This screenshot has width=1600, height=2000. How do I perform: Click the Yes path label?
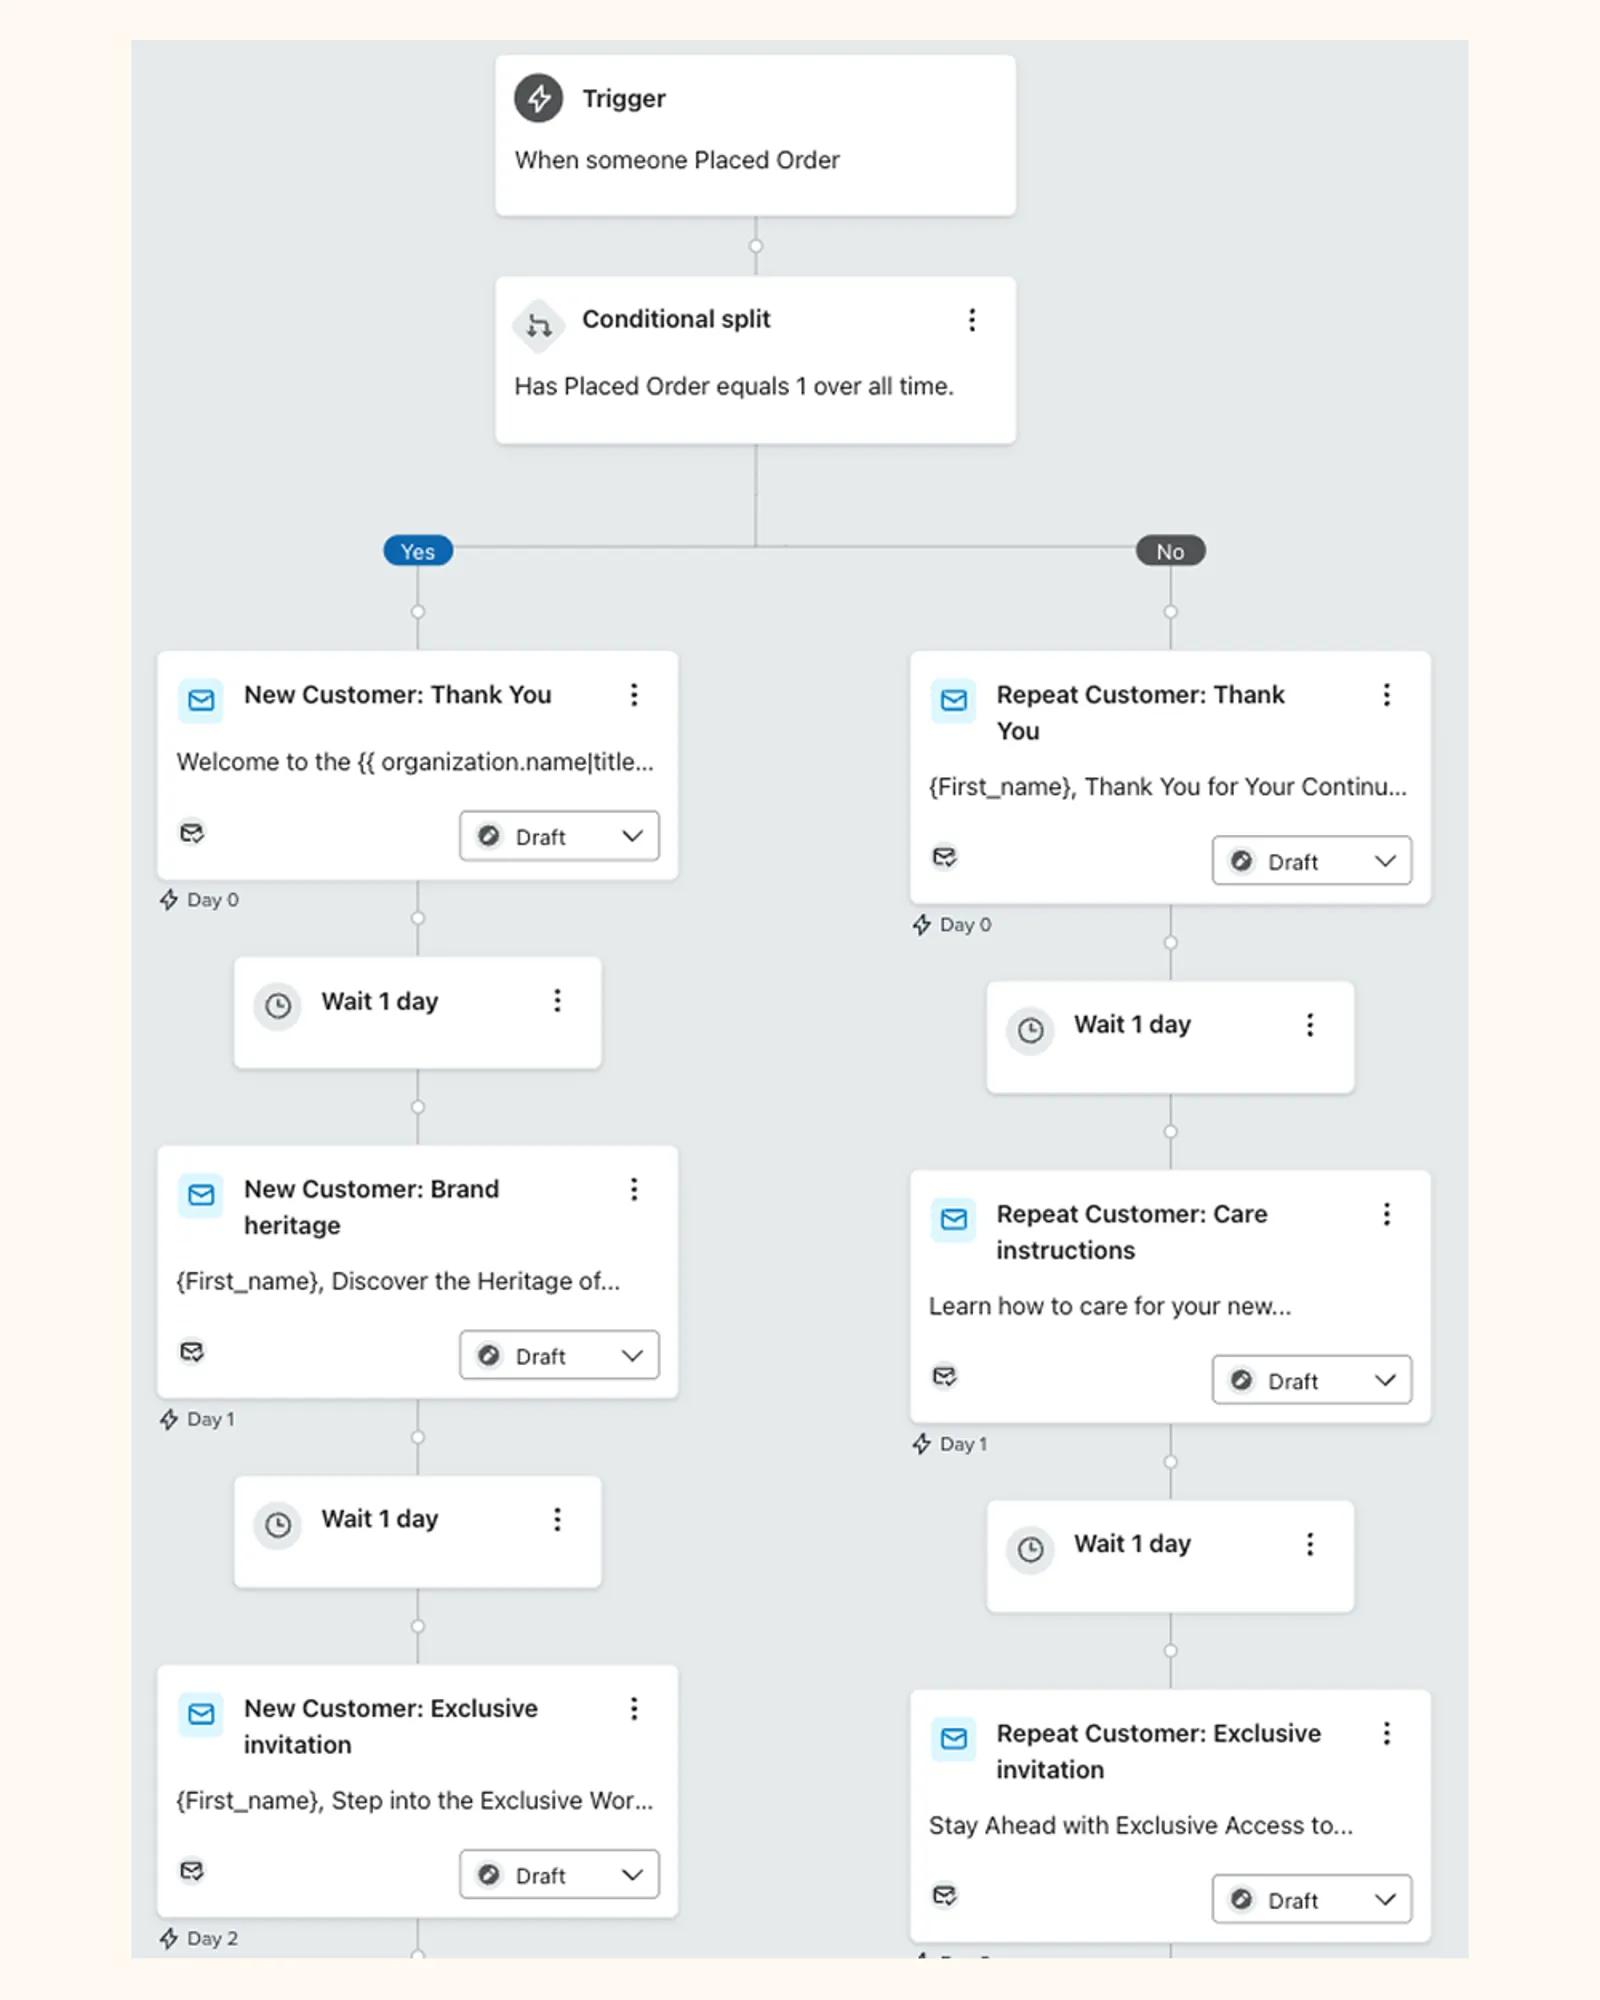[x=416, y=551]
